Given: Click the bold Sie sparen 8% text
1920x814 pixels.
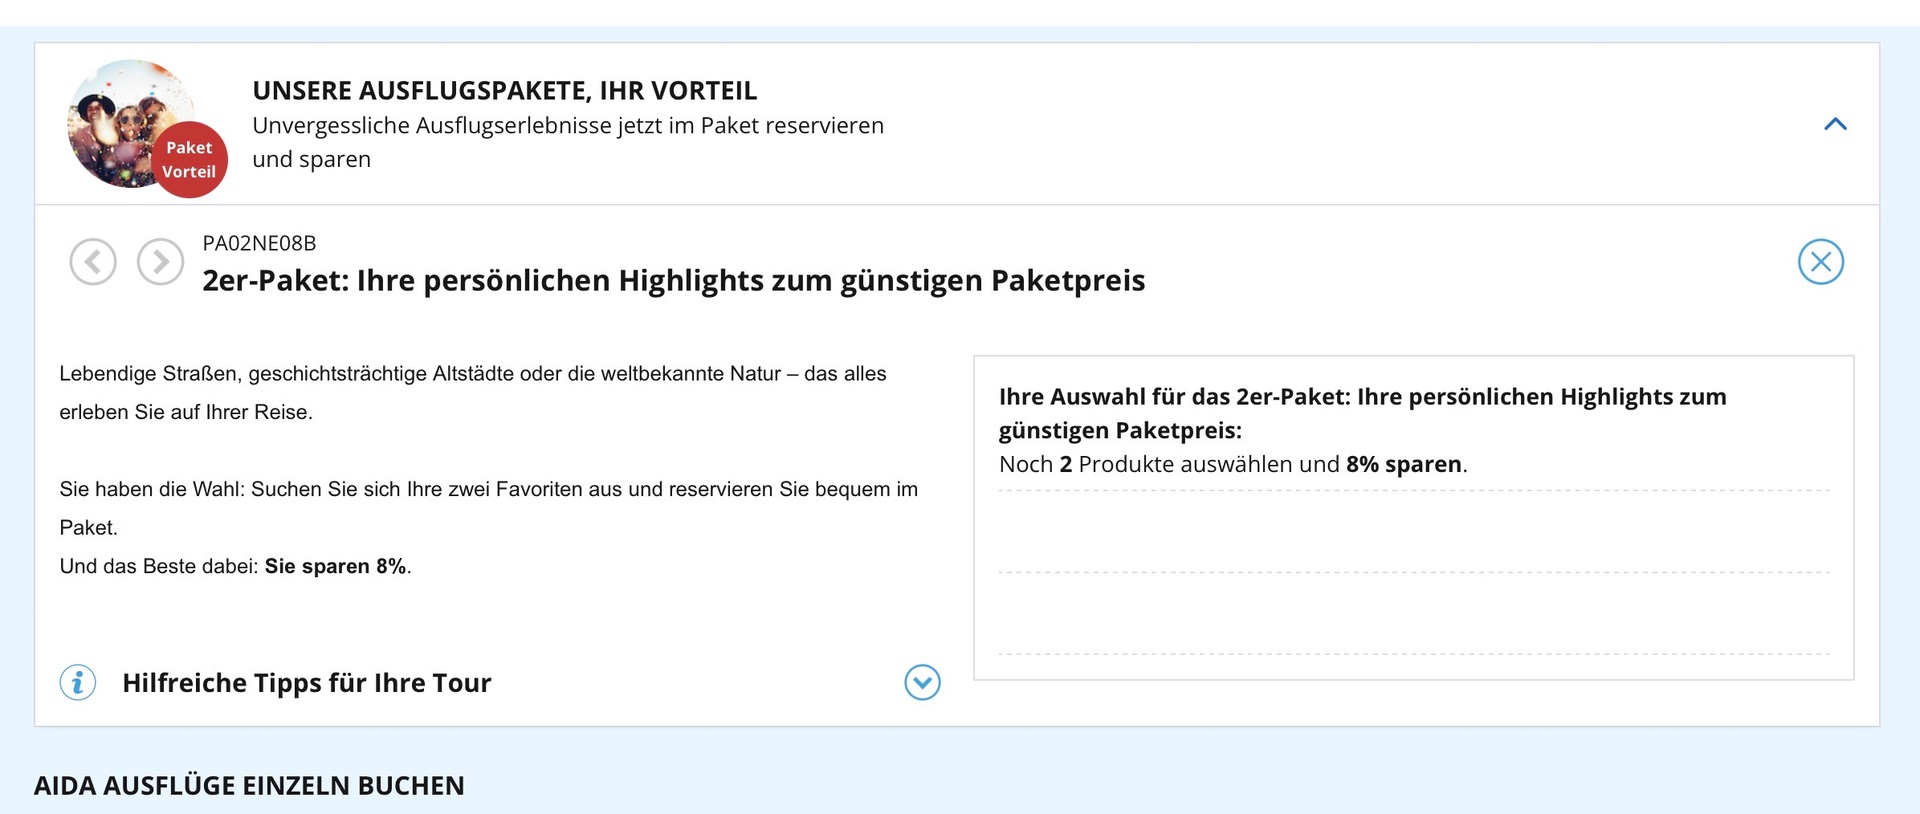Looking at the screenshot, I should coord(335,567).
